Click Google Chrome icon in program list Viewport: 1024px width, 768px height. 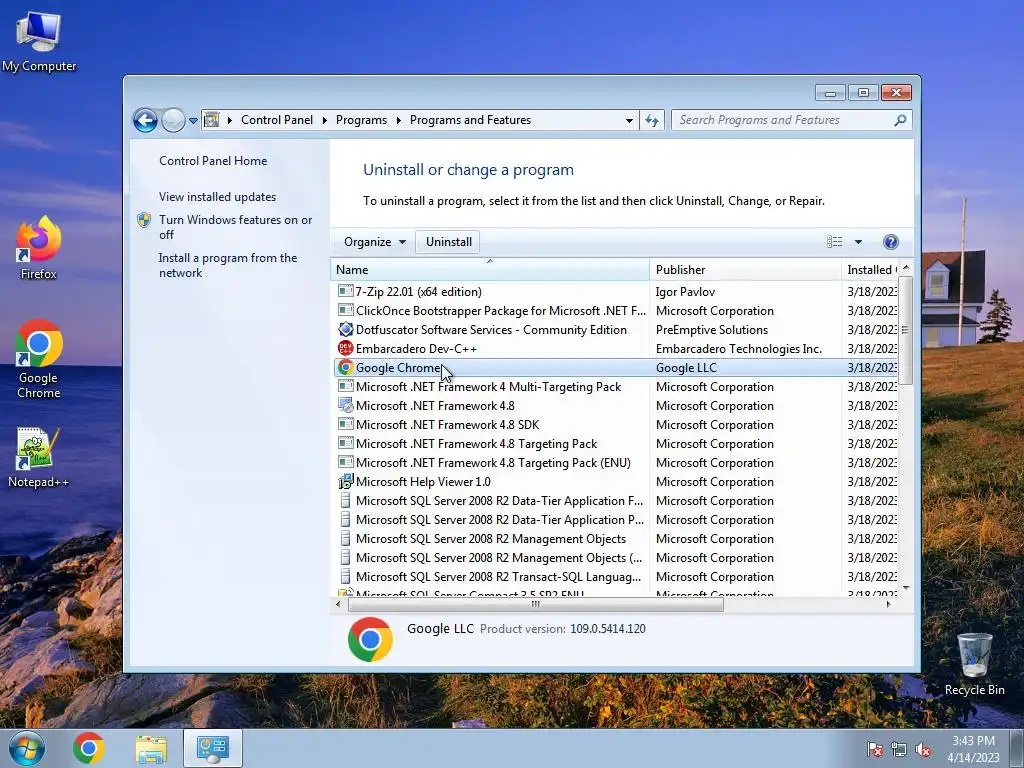[x=345, y=367]
